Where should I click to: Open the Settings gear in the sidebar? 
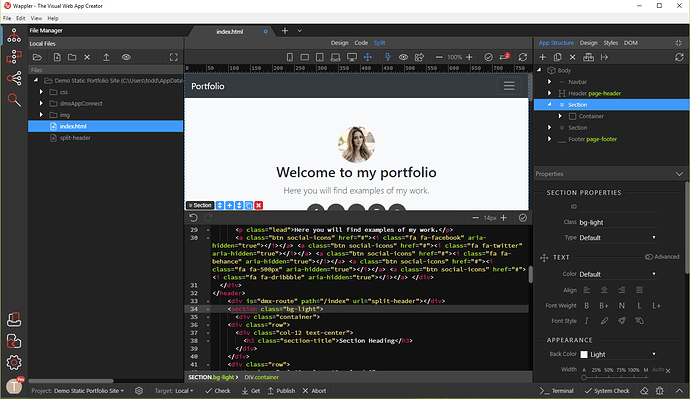point(14,362)
